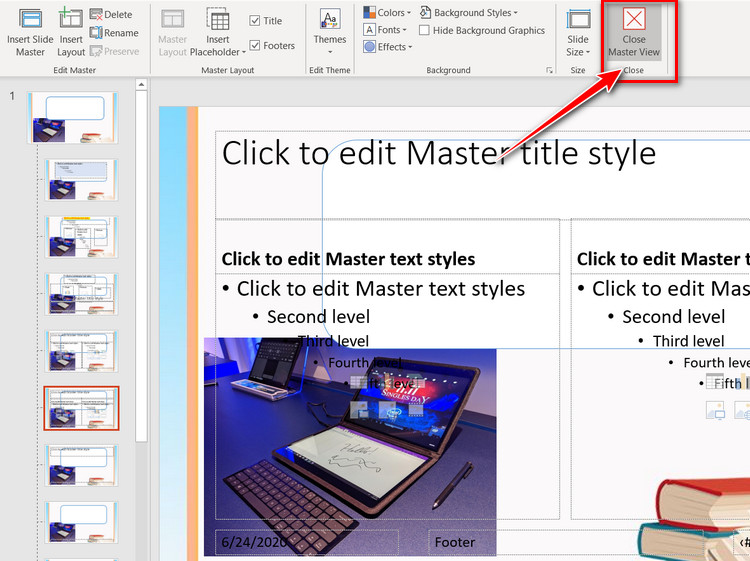The image size is (750, 561).
Task: Click the Master Layout icon
Action: click(172, 20)
